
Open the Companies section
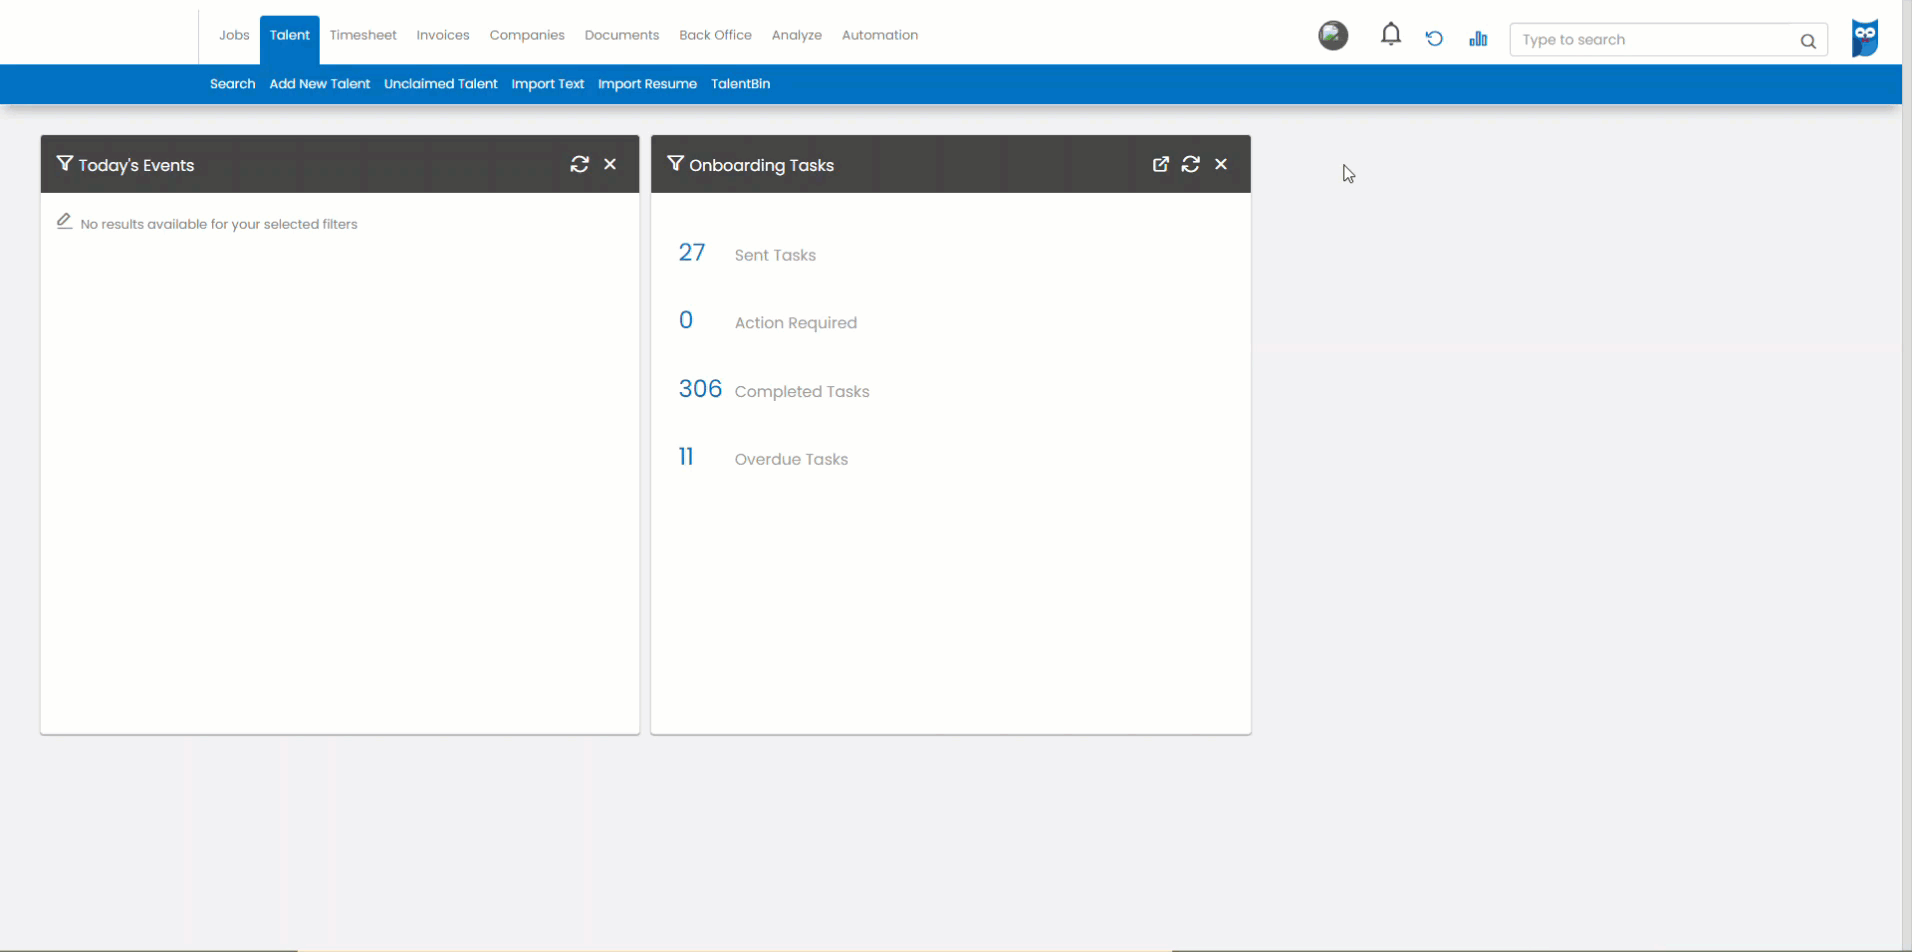click(527, 34)
